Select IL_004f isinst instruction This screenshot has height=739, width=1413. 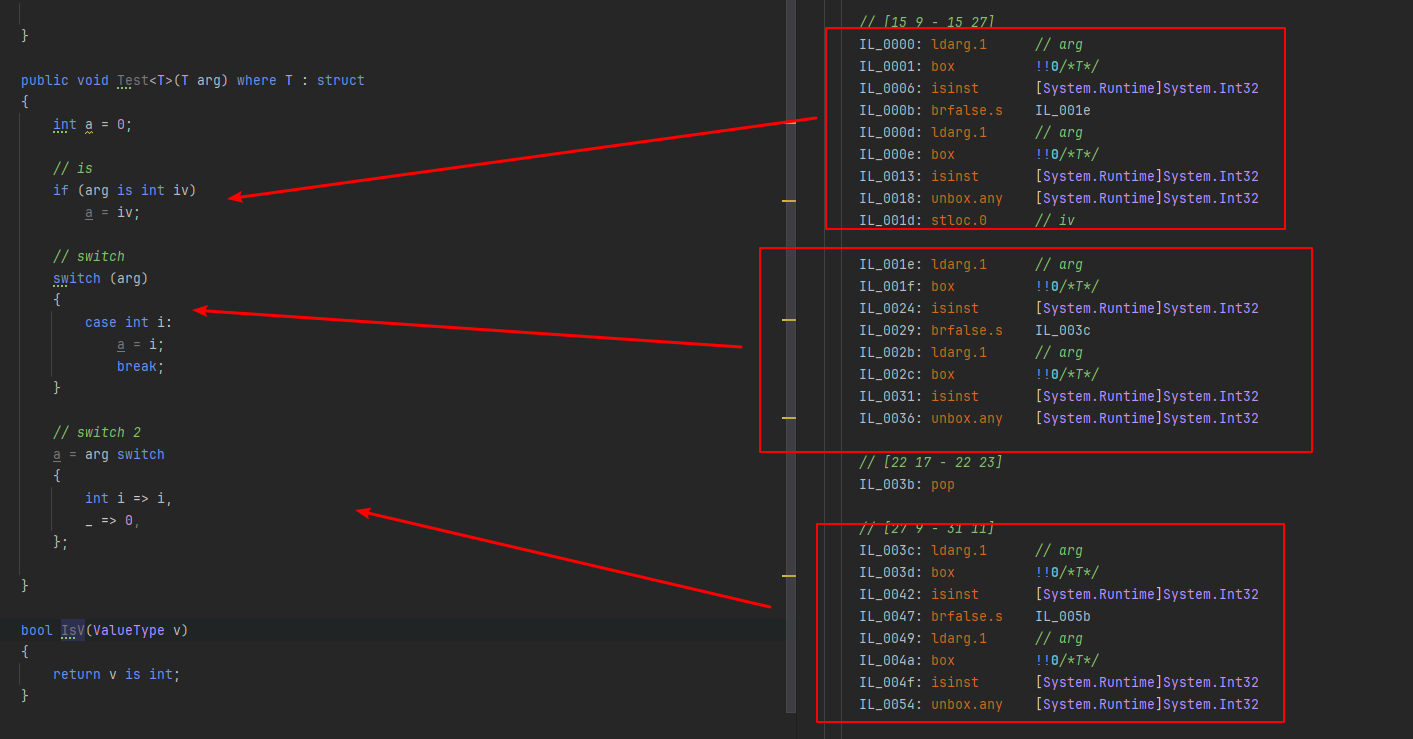(x=1058, y=682)
